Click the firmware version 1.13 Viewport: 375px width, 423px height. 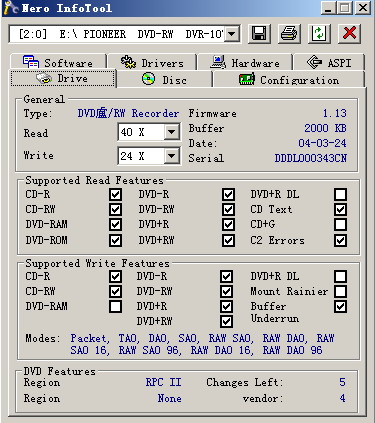pos(334,113)
